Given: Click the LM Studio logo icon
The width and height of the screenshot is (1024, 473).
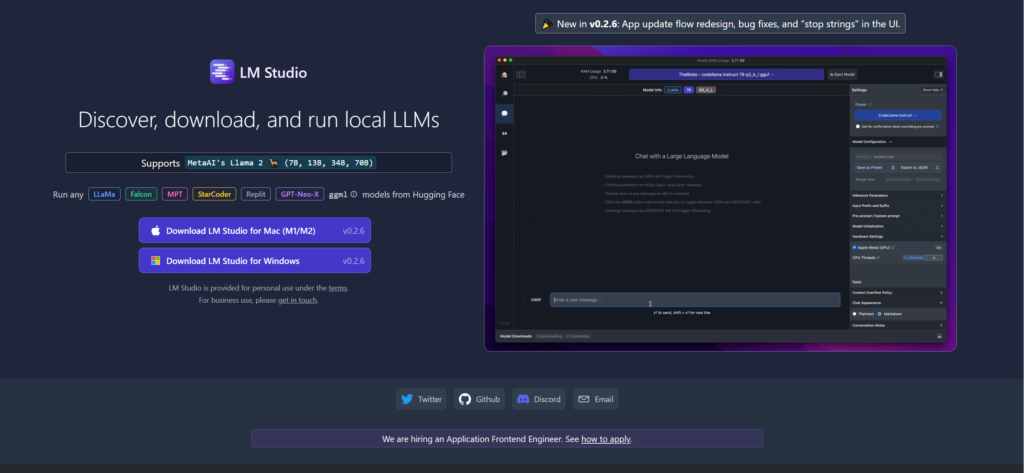Looking at the screenshot, I should [222, 72].
